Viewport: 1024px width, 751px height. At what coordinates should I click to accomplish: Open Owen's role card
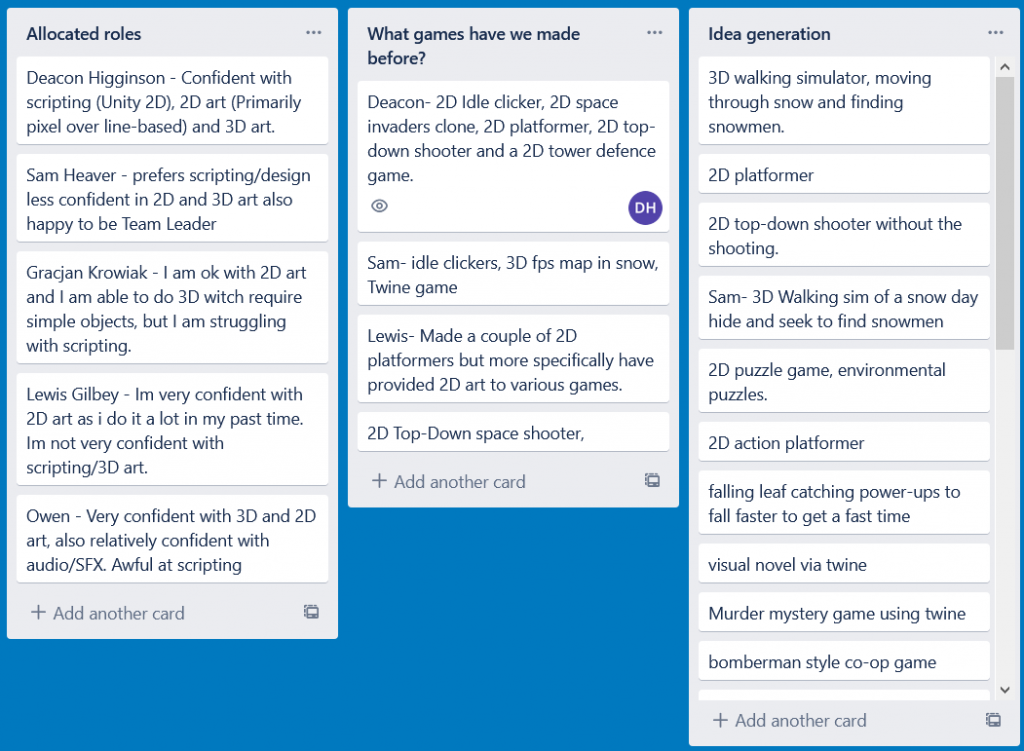click(x=172, y=540)
